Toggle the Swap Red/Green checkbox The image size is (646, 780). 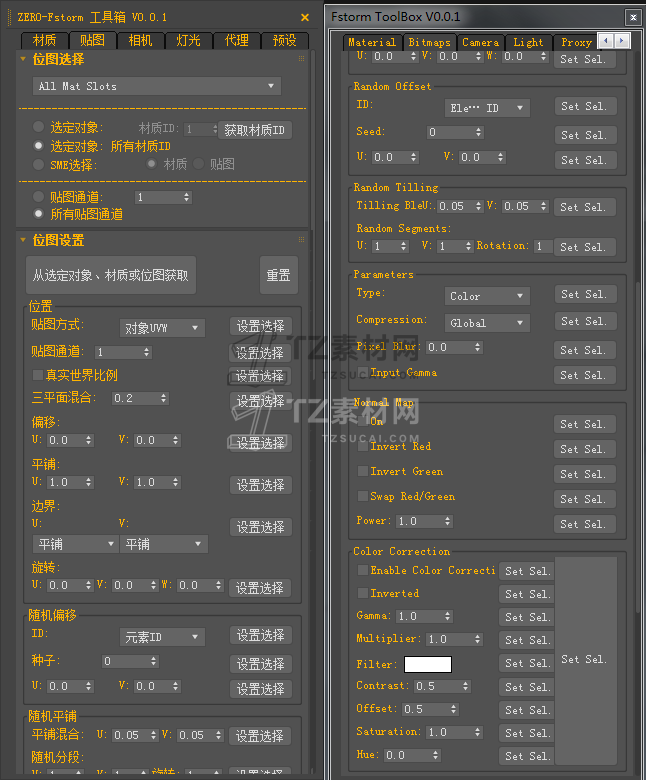(x=363, y=496)
